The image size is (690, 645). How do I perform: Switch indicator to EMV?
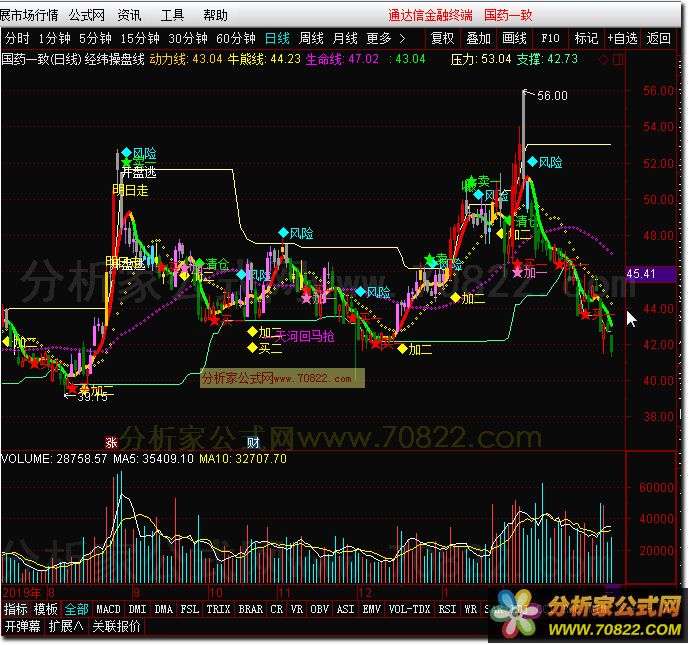pos(371,609)
